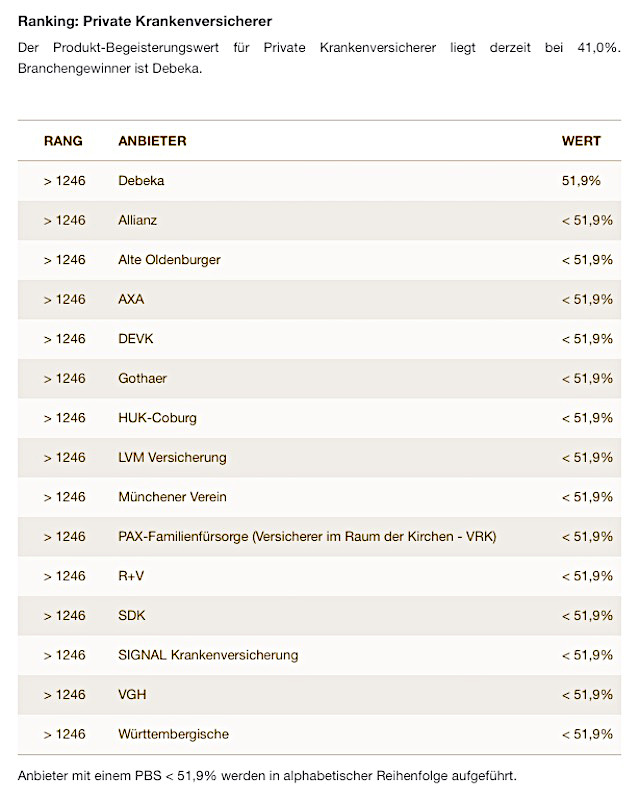Choose Gothaer from the ranking table
The height and width of the screenshot is (800, 639).
click(x=142, y=378)
